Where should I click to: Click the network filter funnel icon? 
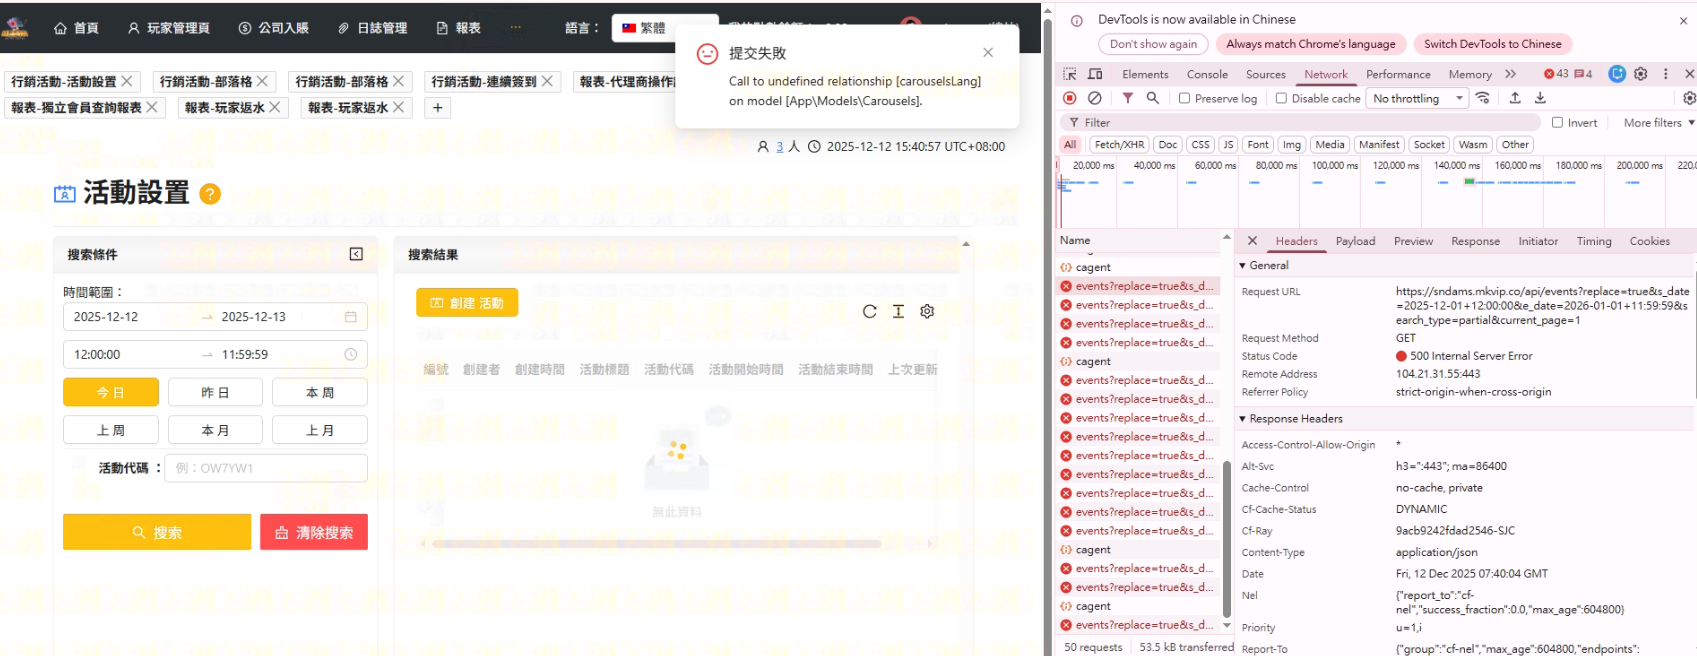tap(1127, 98)
